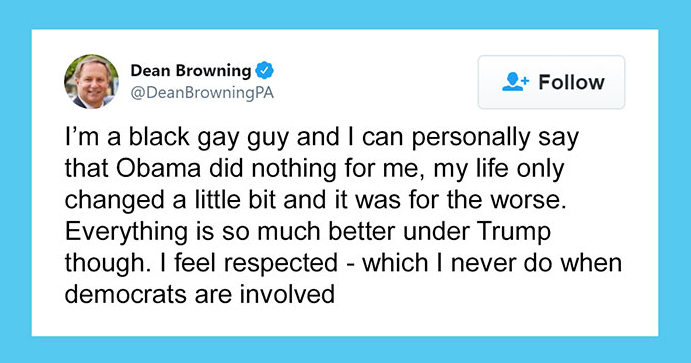Click the blue verified checkmark badge

click(264, 70)
